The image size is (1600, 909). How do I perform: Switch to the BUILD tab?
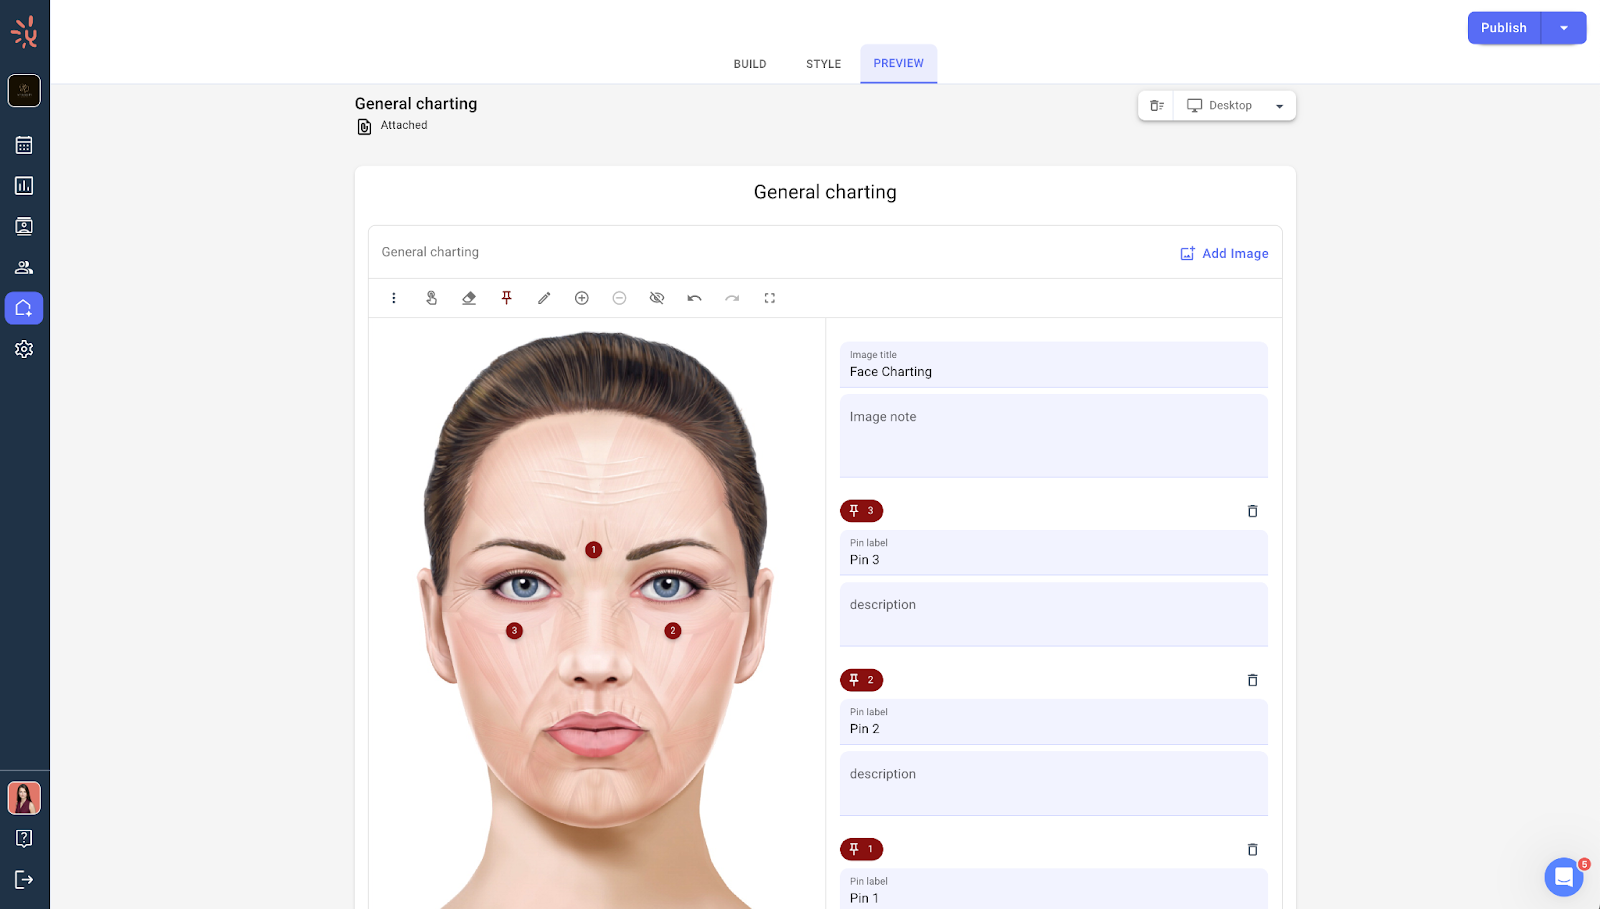coord(750,64)
